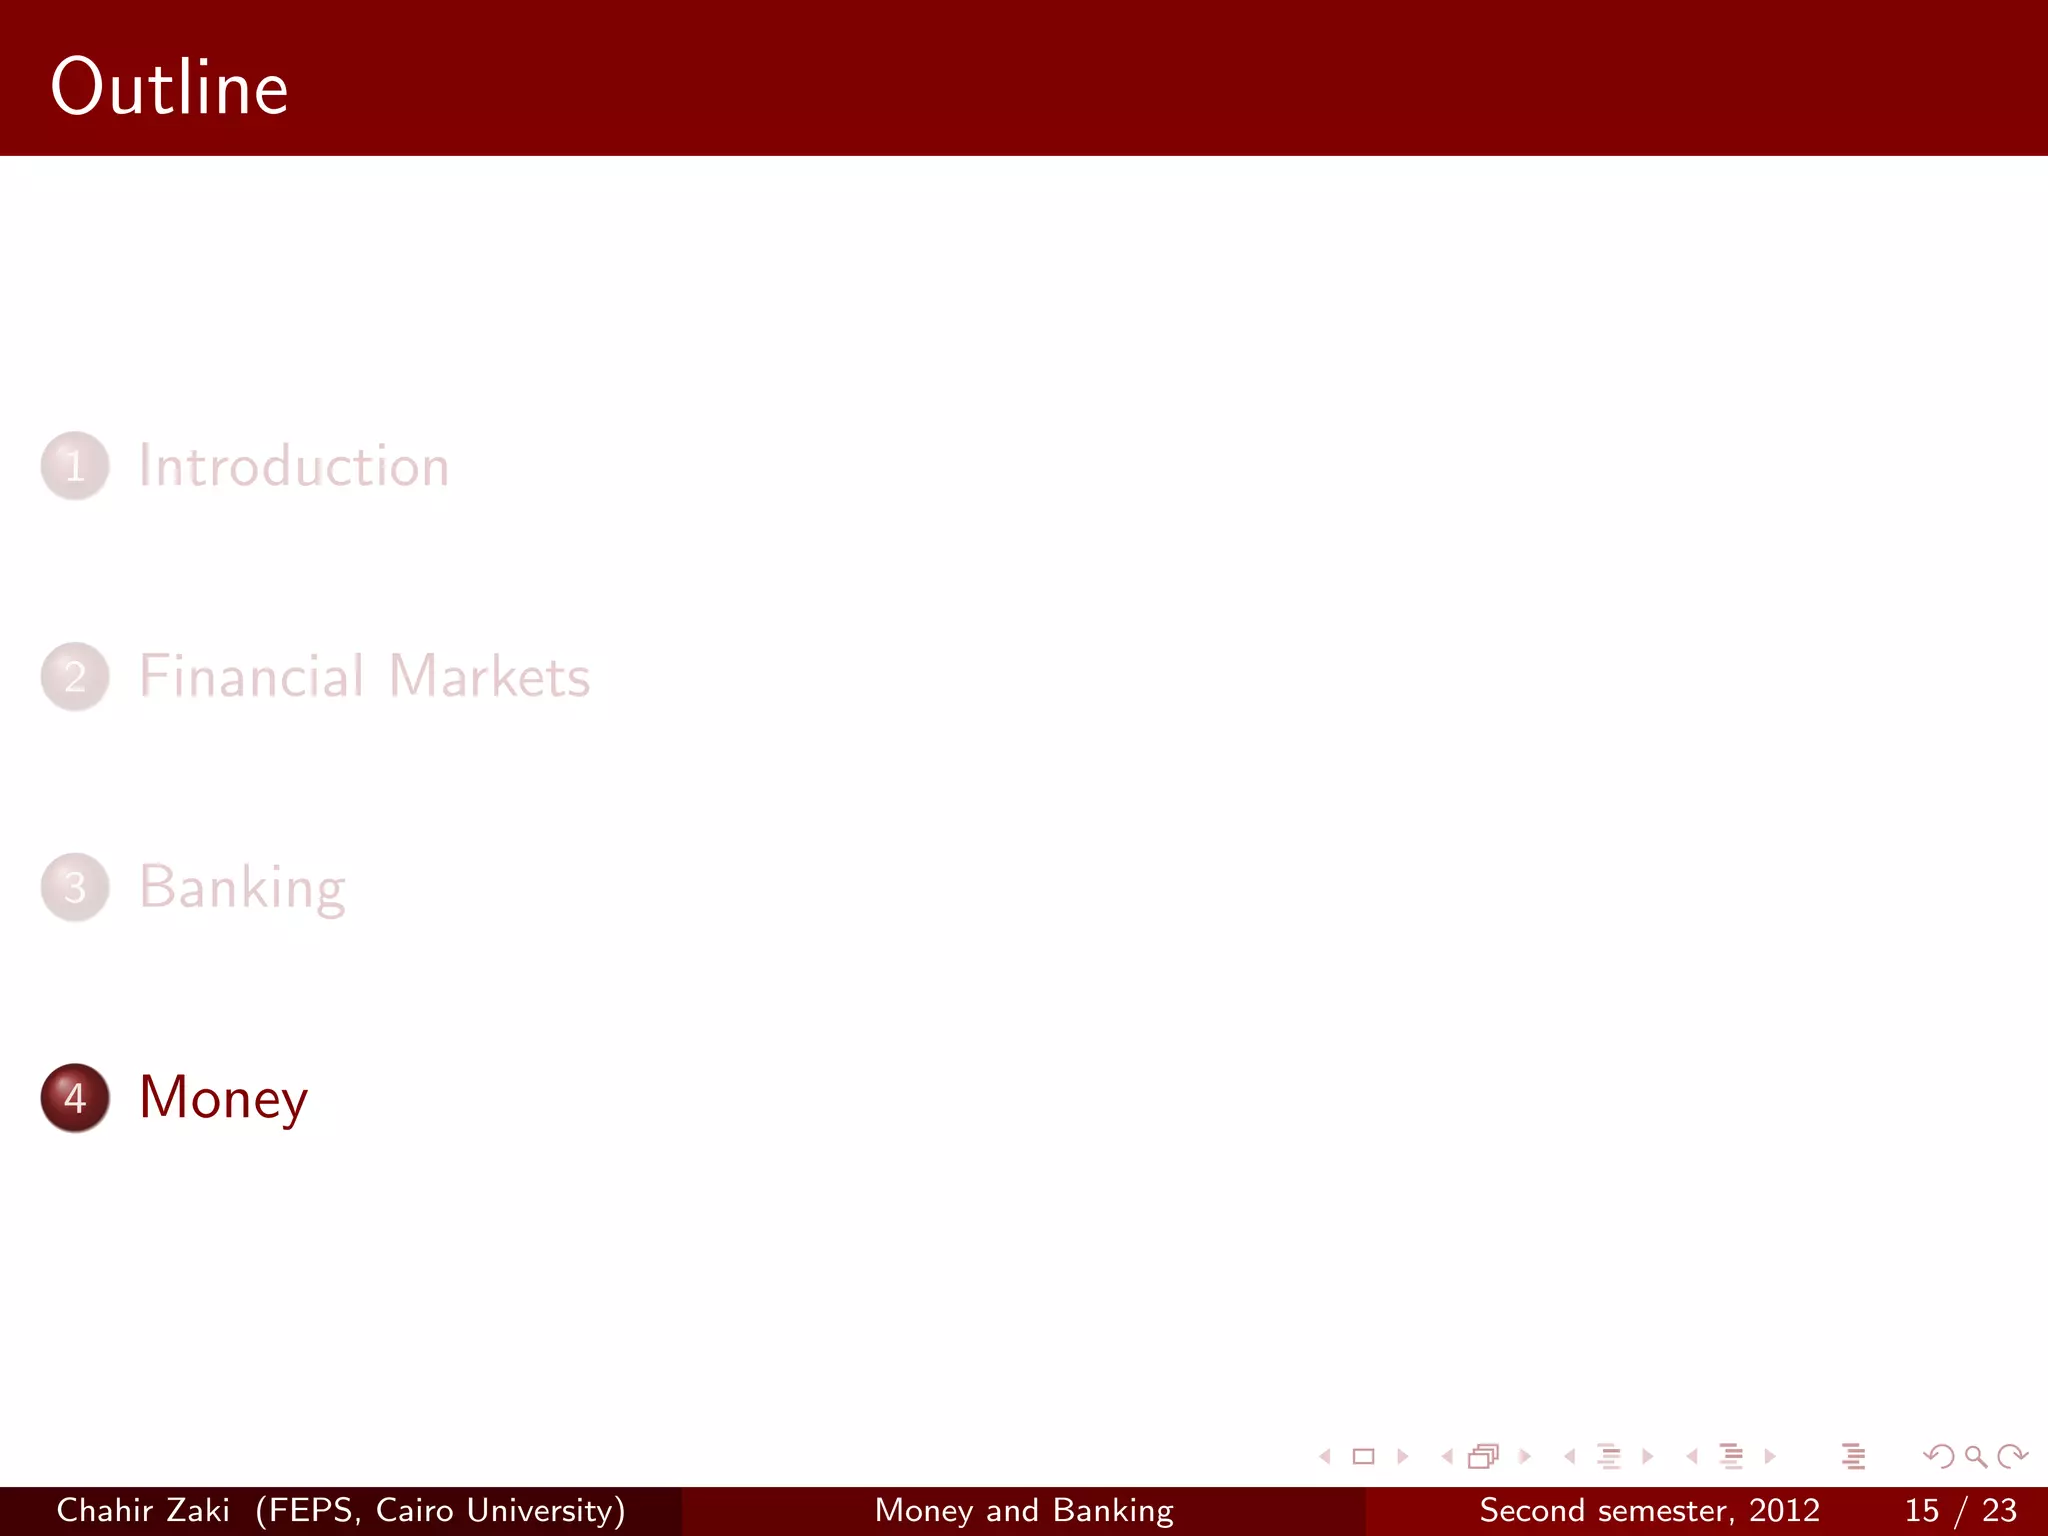This screenshot has height=1536, width=2048.
Task: Click the numbered ball 1 bullet
Action: coord(75,466)
